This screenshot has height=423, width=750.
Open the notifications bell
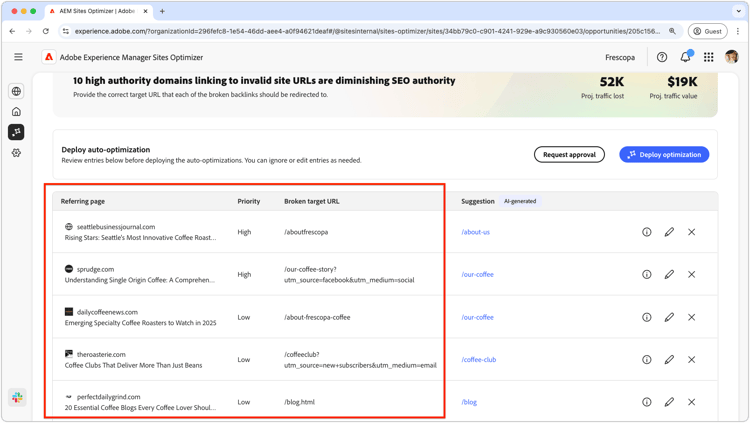[x=685, y=56]
